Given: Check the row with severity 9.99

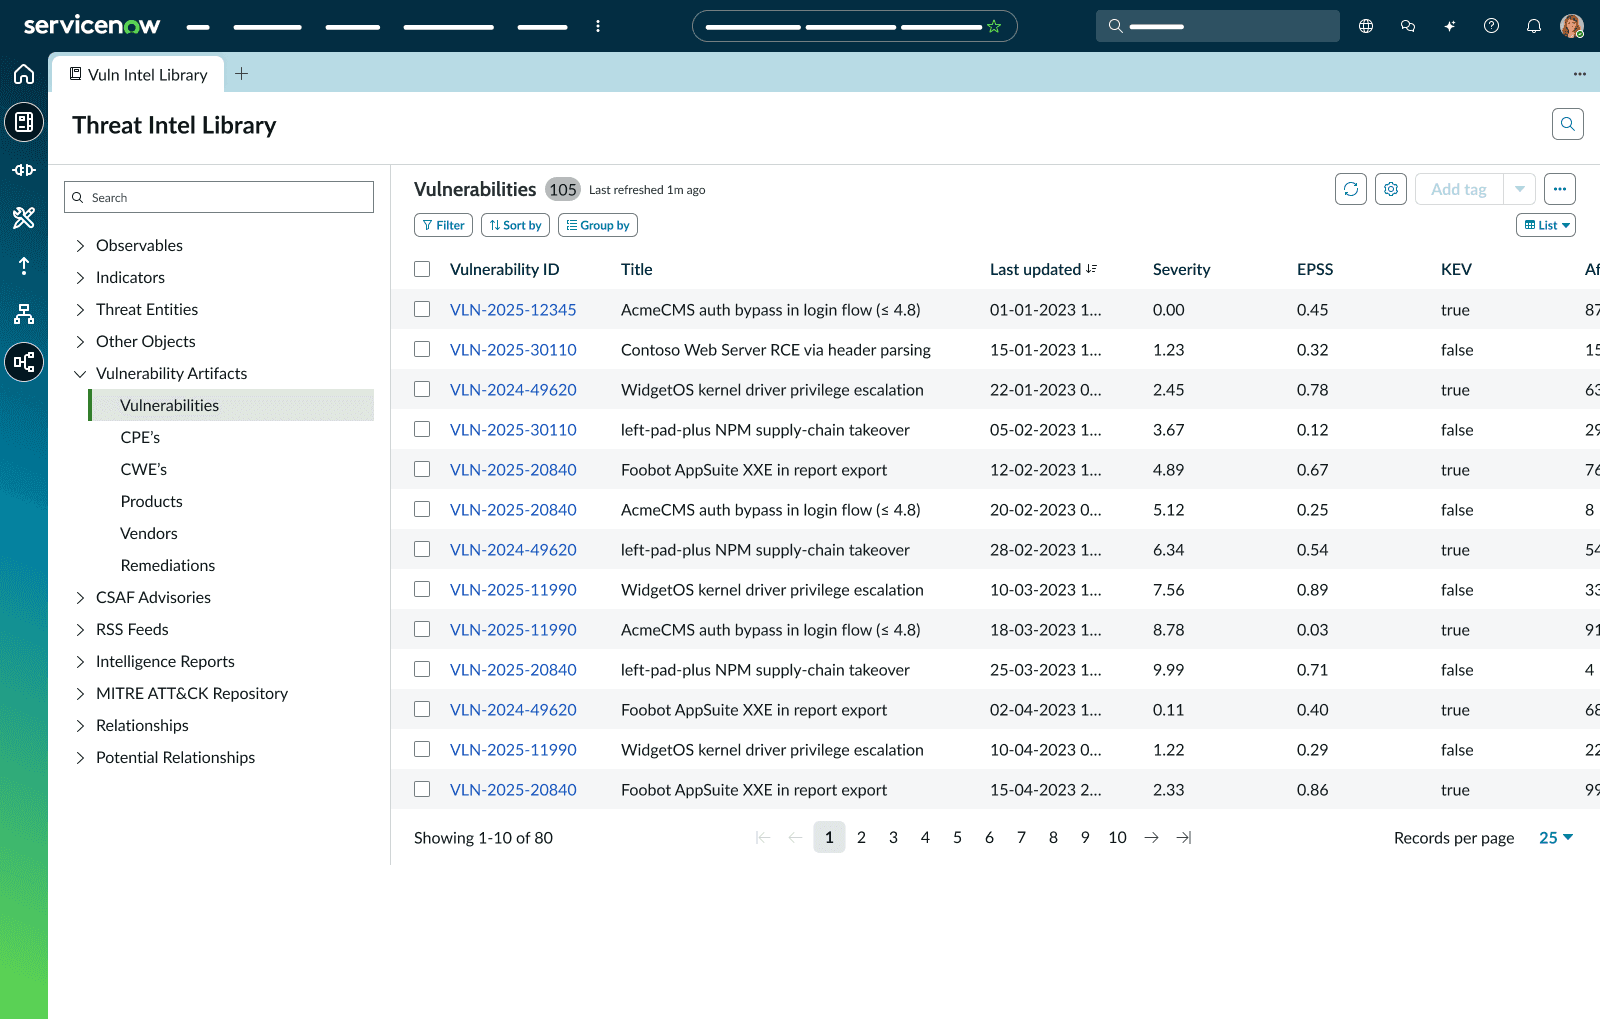Looking at the screenshot, I should [422, 669].
